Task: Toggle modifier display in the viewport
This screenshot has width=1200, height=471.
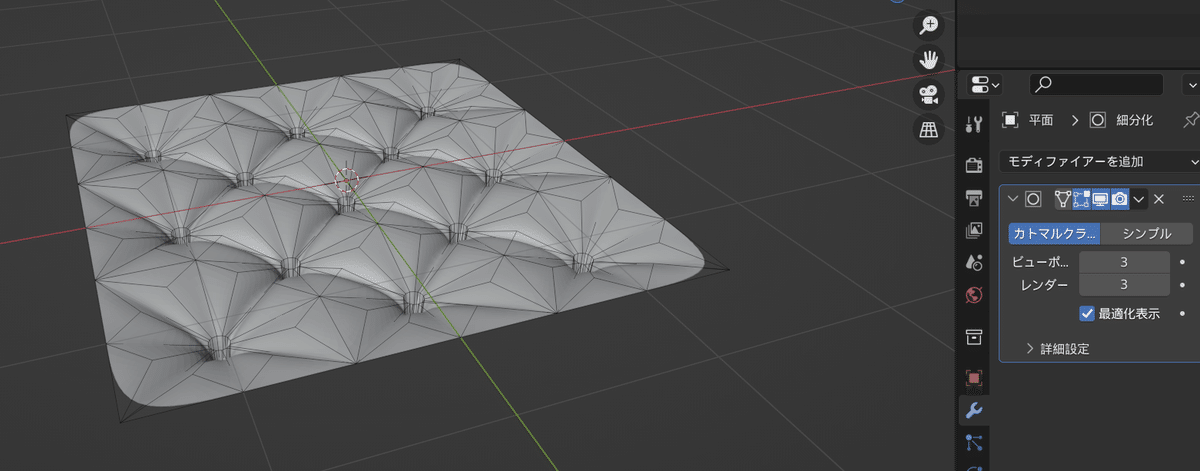Action: (x=1100, y=199)
